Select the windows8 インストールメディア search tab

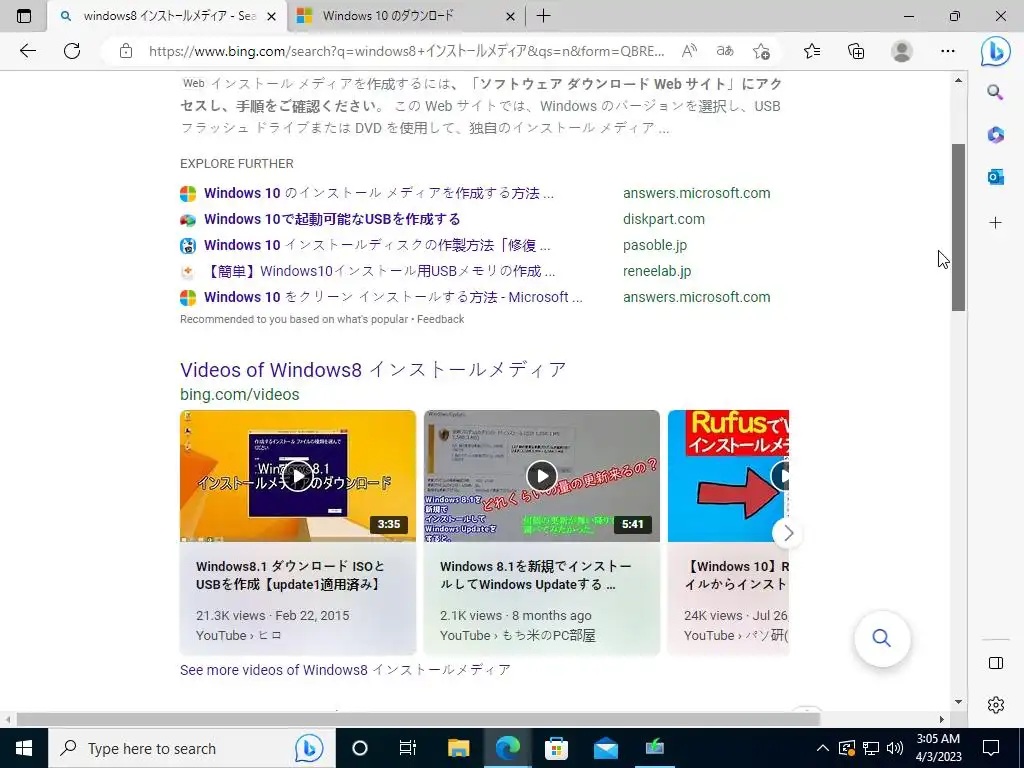169,16
